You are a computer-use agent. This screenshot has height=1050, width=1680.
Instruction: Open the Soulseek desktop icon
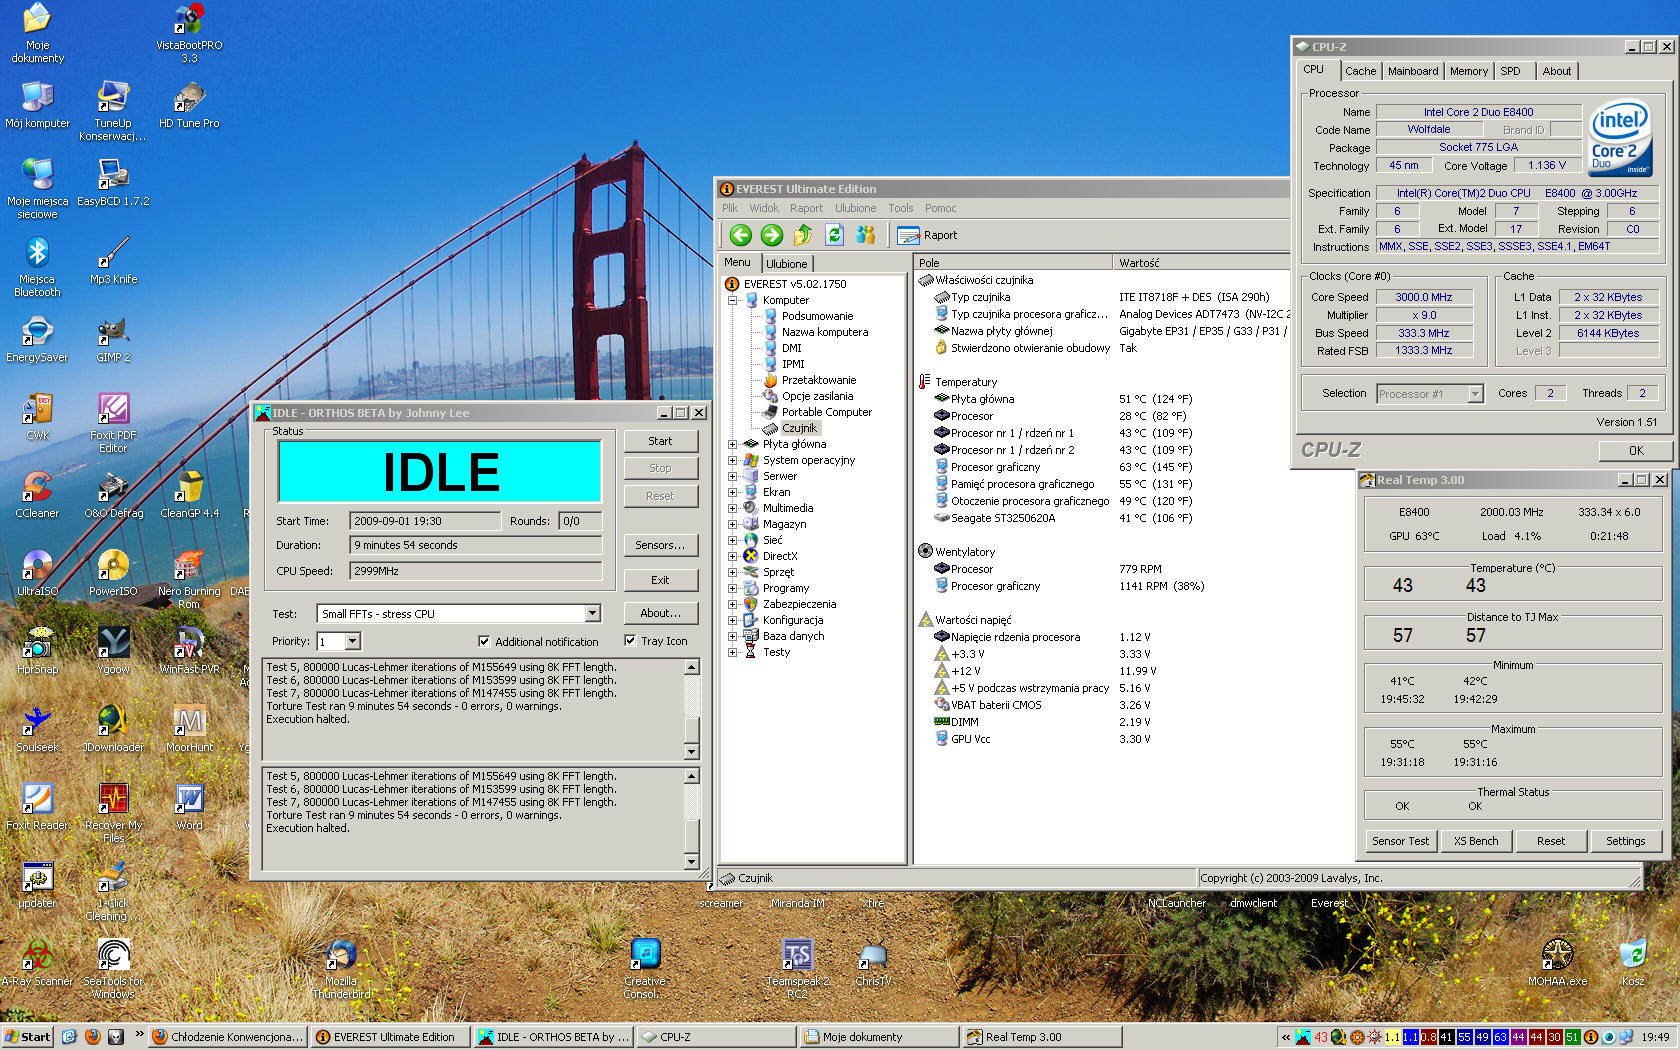37,729
